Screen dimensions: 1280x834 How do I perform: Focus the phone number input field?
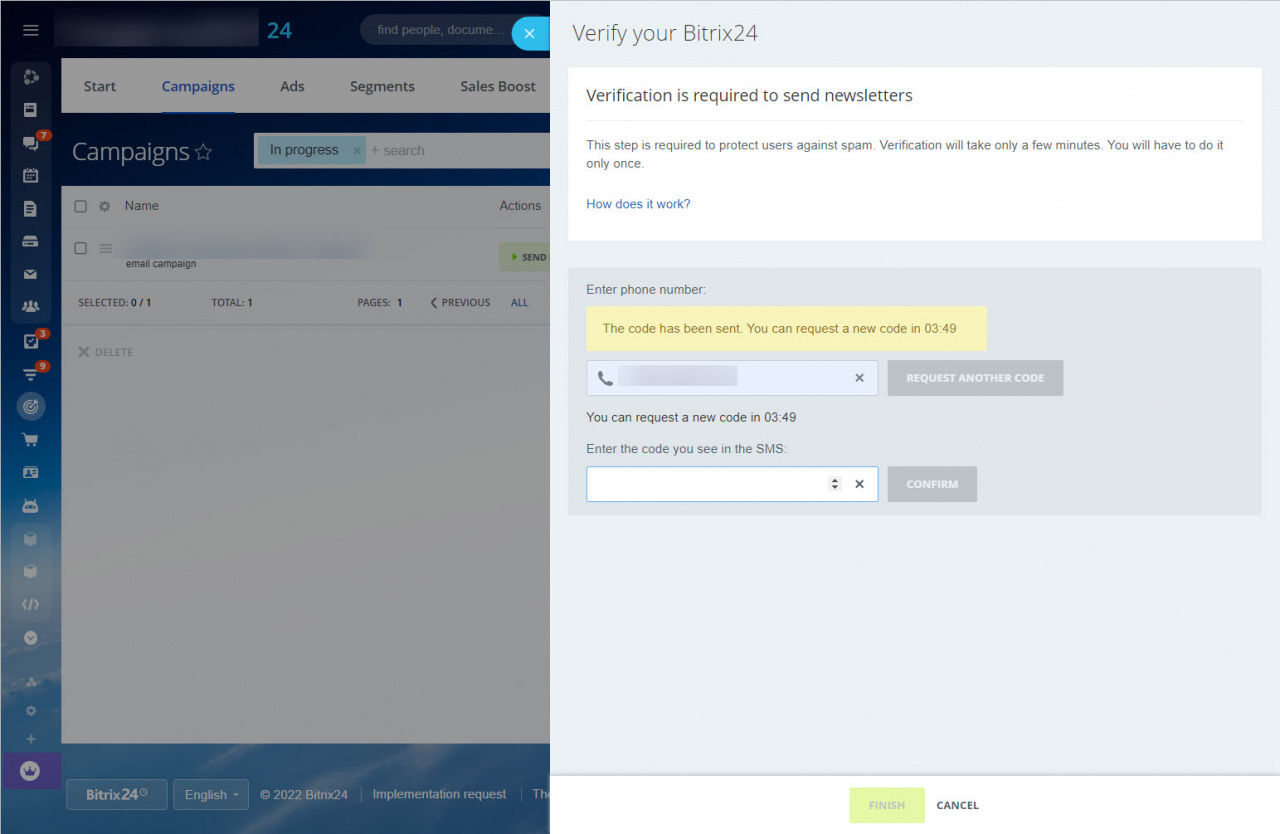pos(732,378)
